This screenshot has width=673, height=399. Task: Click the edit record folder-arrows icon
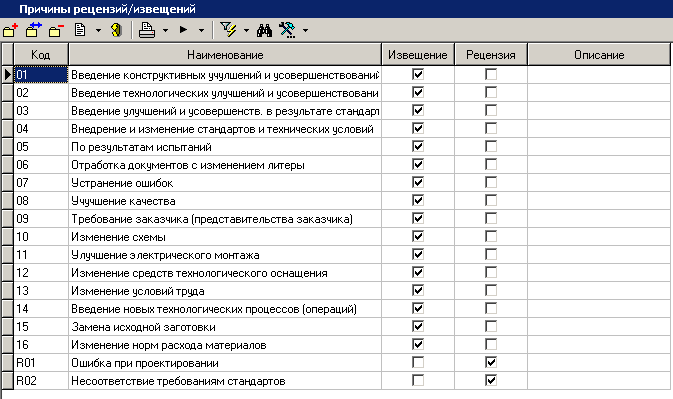pyautogui.click(x=33, y=30)
